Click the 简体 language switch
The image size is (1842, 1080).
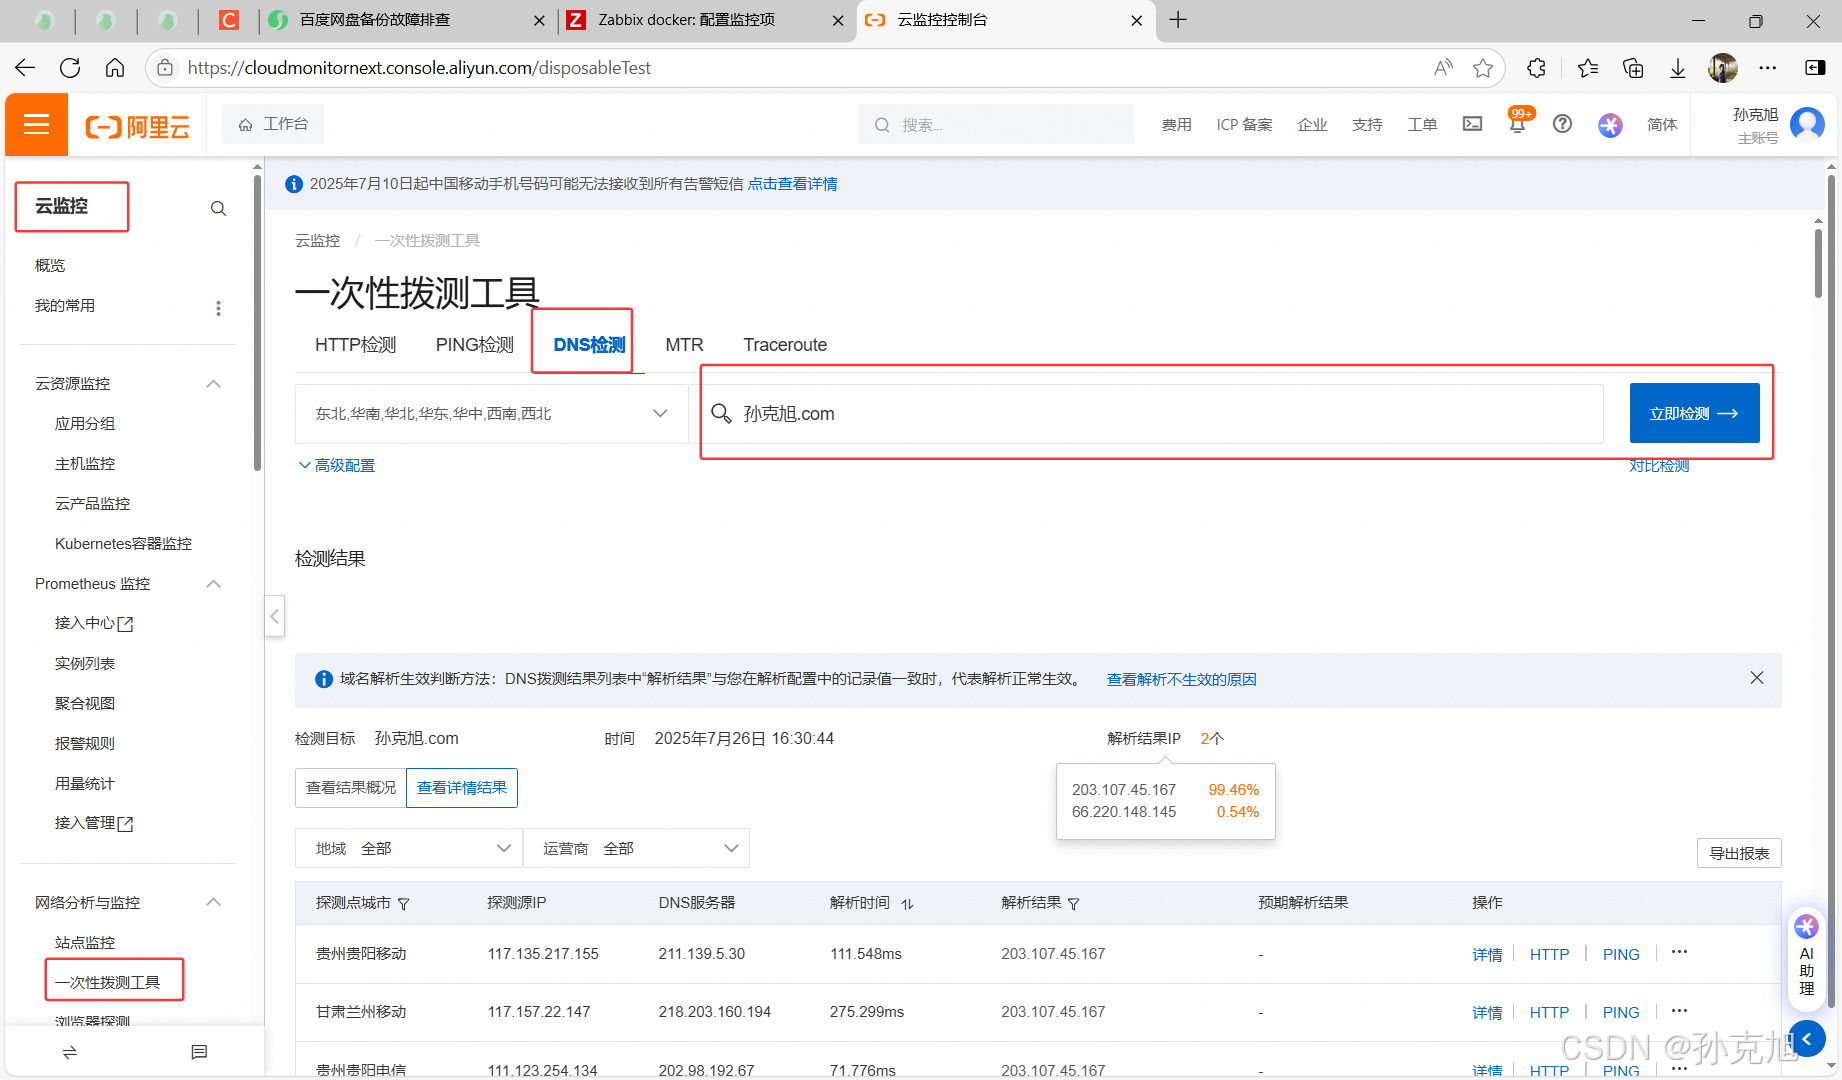click(1662, 124)
